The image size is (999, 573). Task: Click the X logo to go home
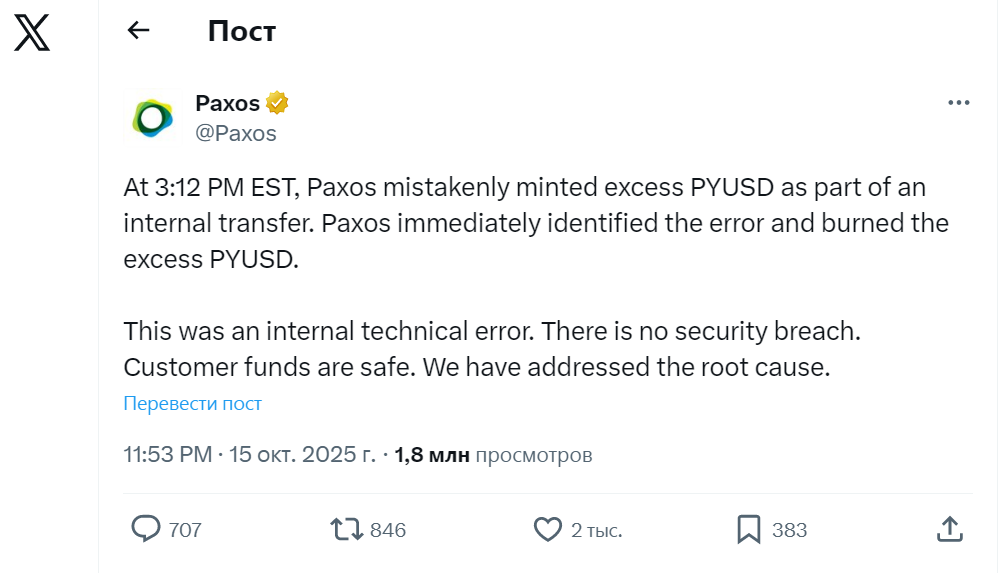pyautogui.click(x=32, y=32)
